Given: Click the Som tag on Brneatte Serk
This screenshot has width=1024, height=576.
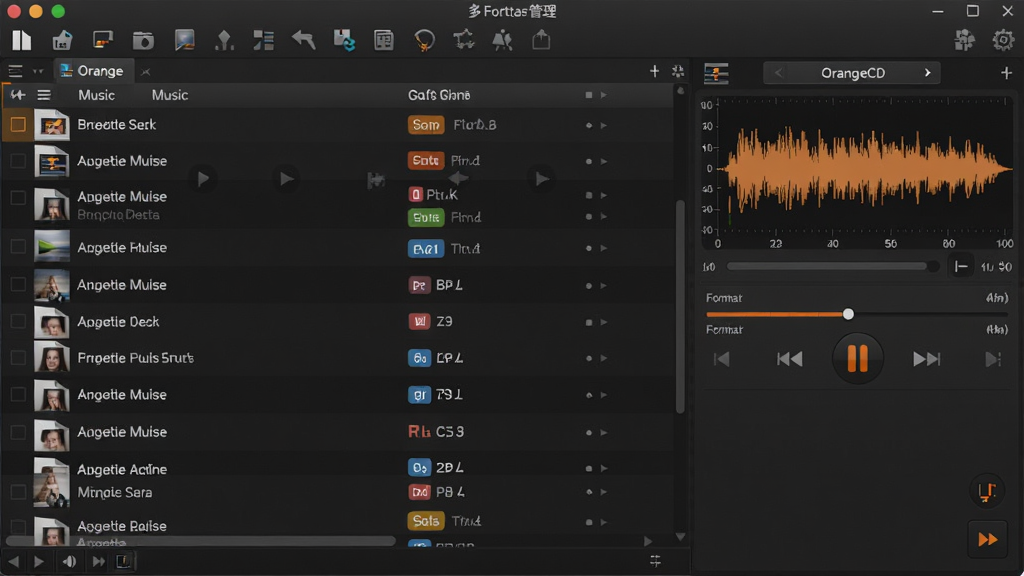Looking at the screenshot, I should pyautogui.click(x=426, y=125).
